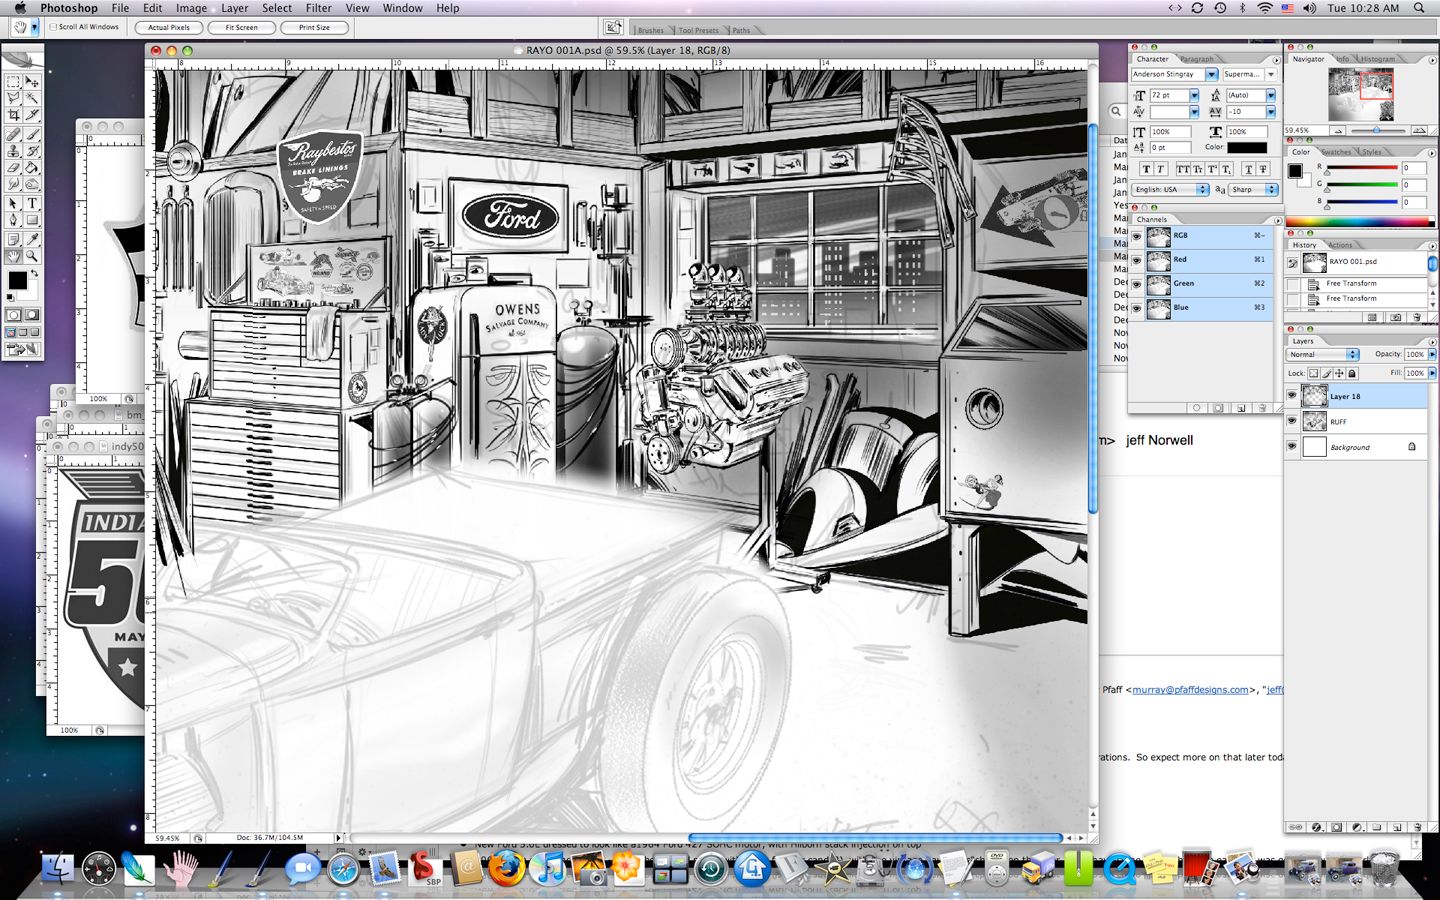This screenshot has width=1440, height=900.
Task: Toggle RGB channel visibility eye
Action: coord(1136,236)
